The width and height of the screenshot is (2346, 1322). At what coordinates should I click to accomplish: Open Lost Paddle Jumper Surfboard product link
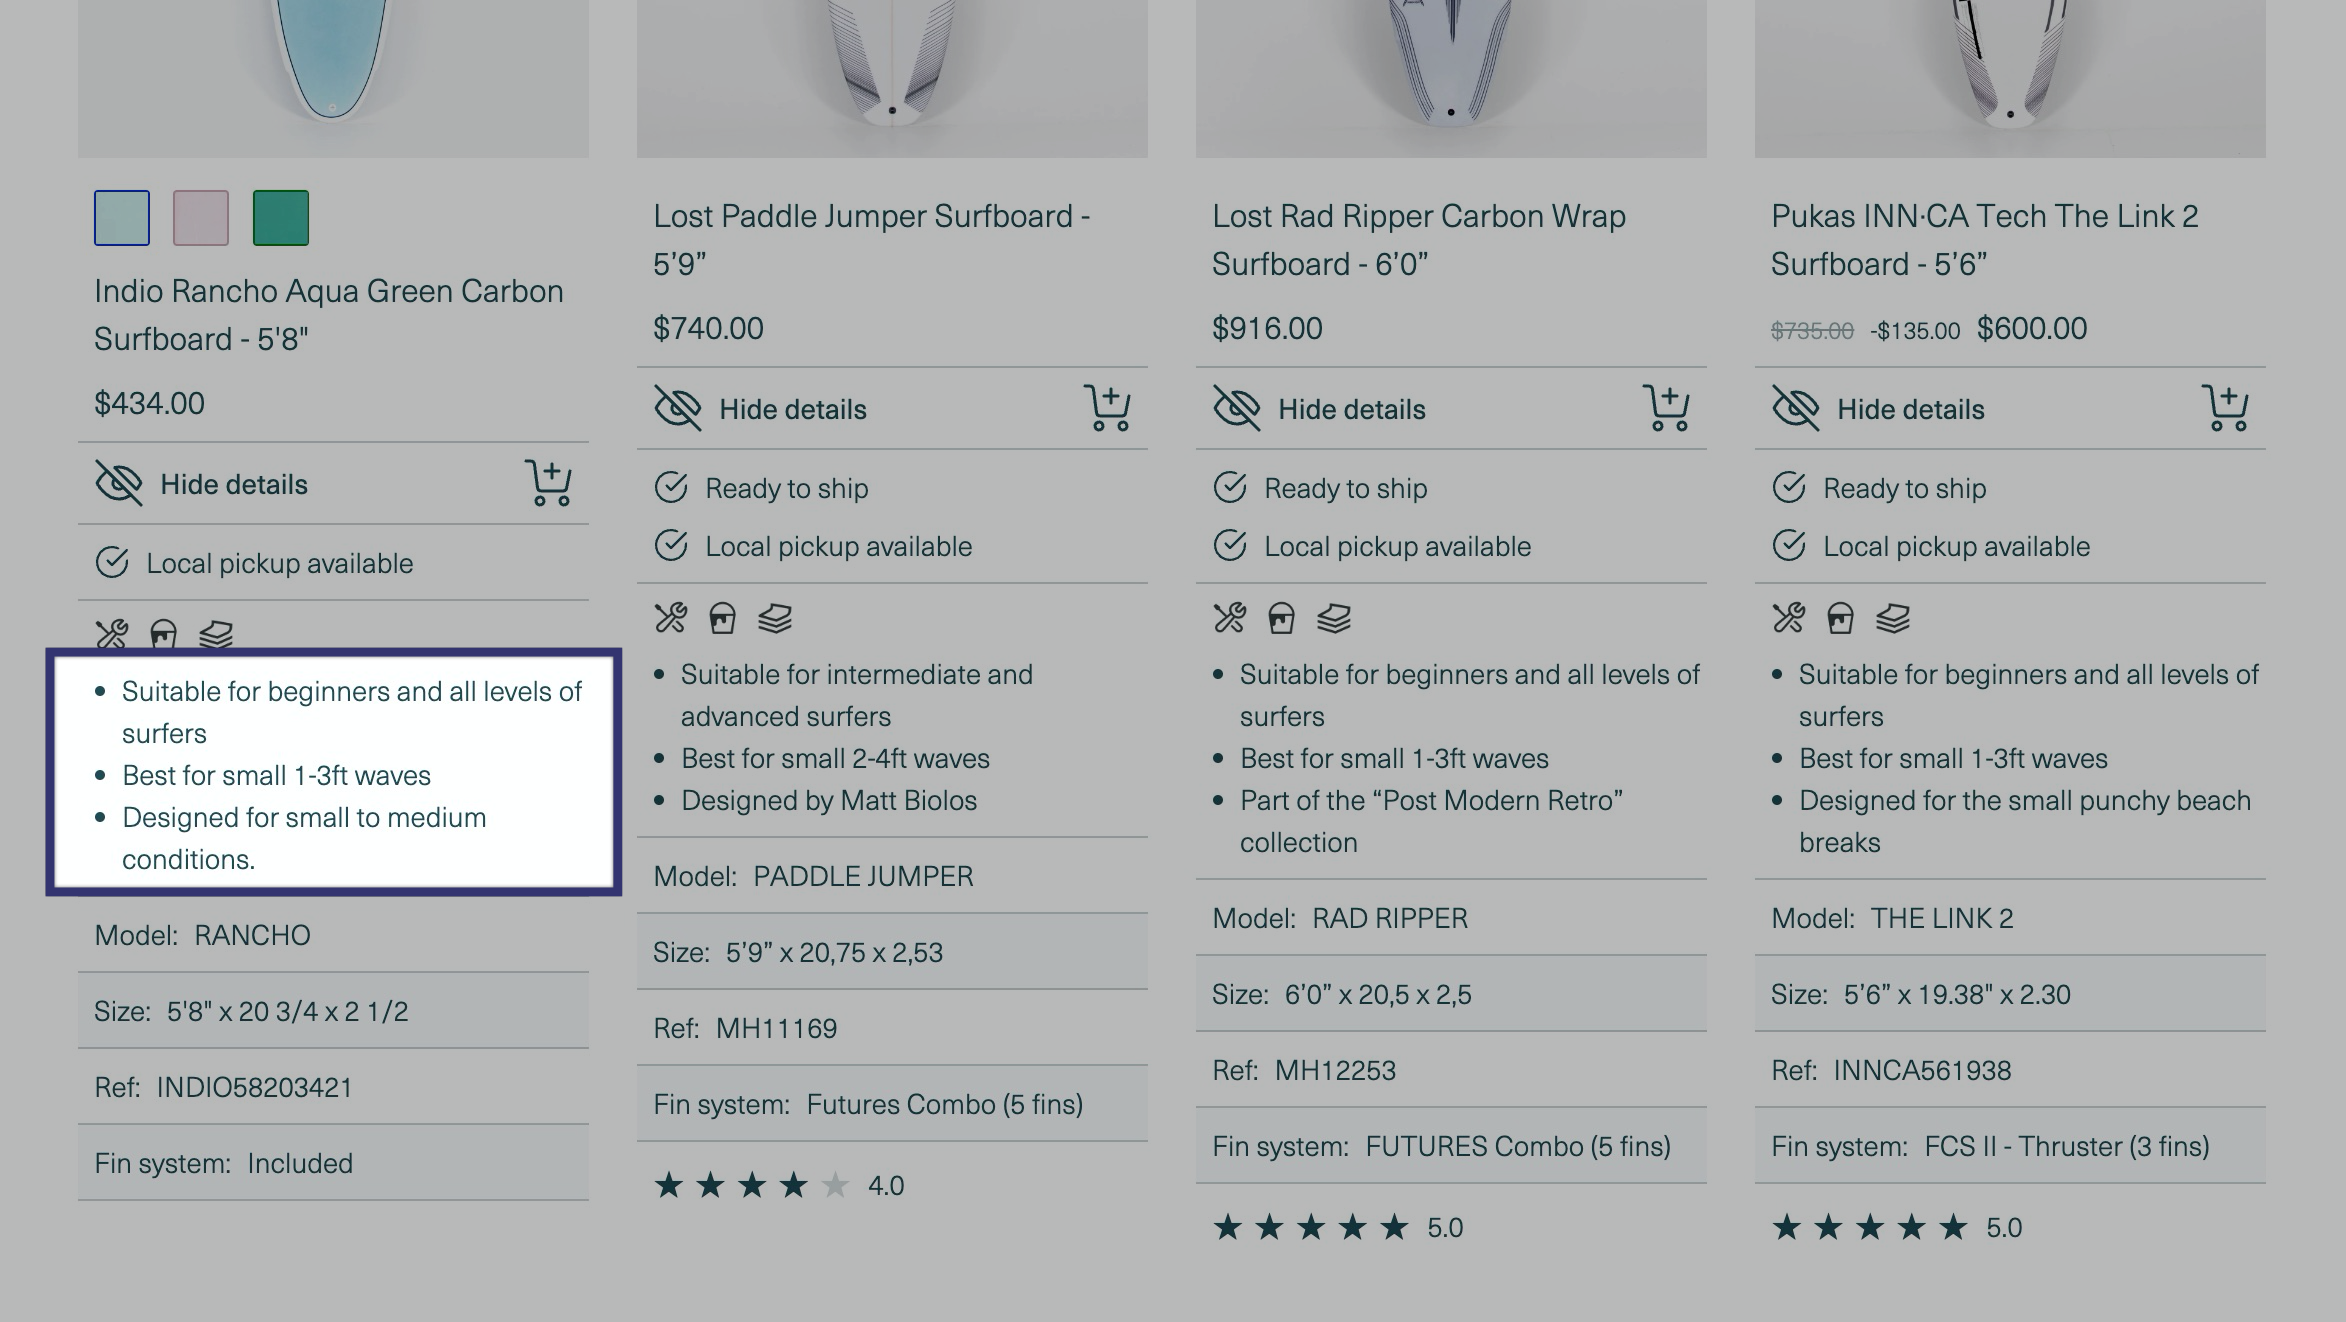coord(872,240)
